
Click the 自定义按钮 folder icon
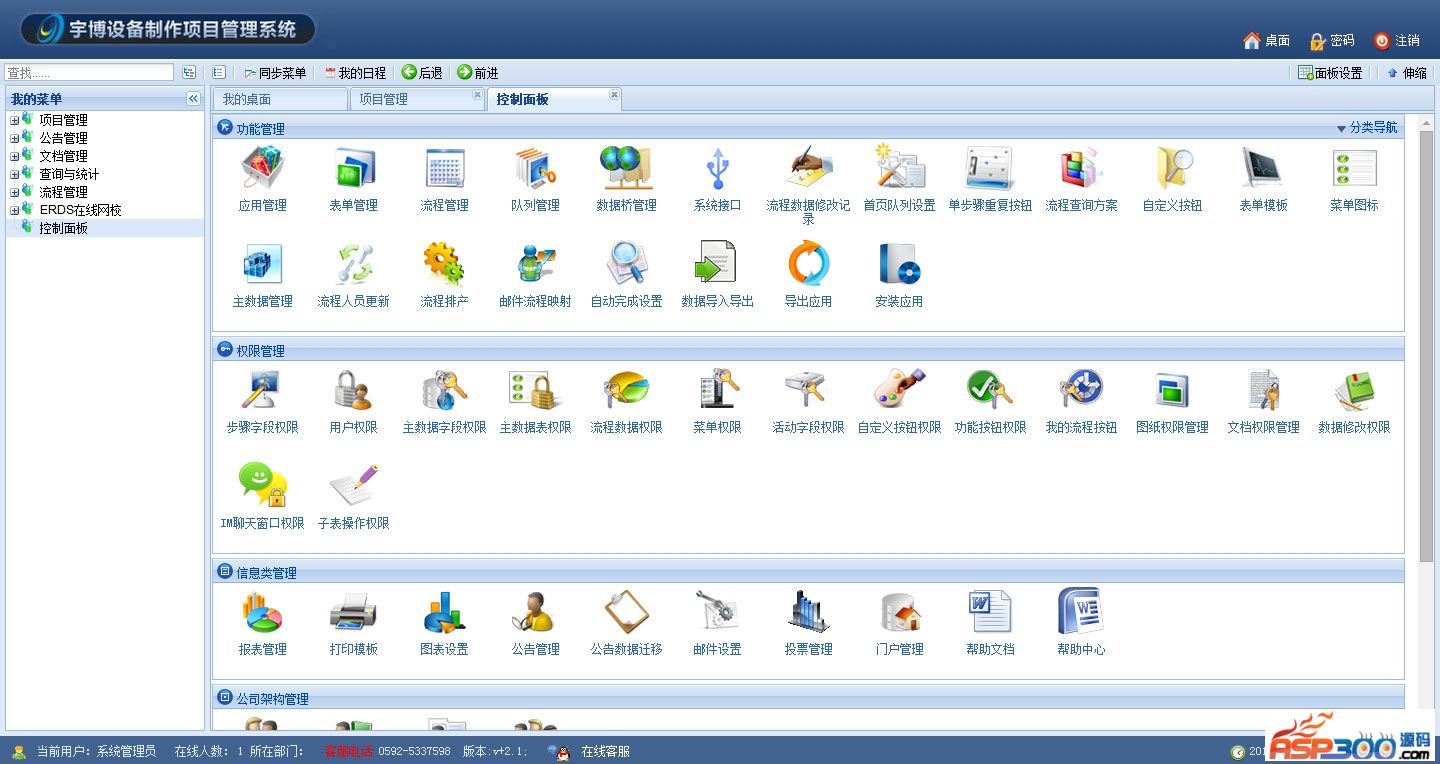(x=1172, y=168)
